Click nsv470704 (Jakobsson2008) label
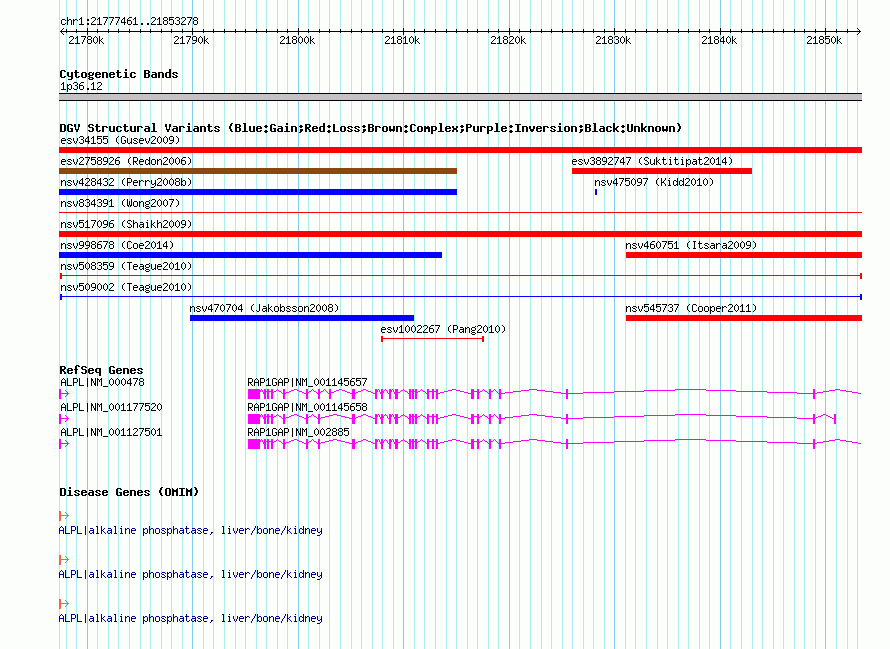Viewport: 890px width, 649px height. tap(264, 308)
